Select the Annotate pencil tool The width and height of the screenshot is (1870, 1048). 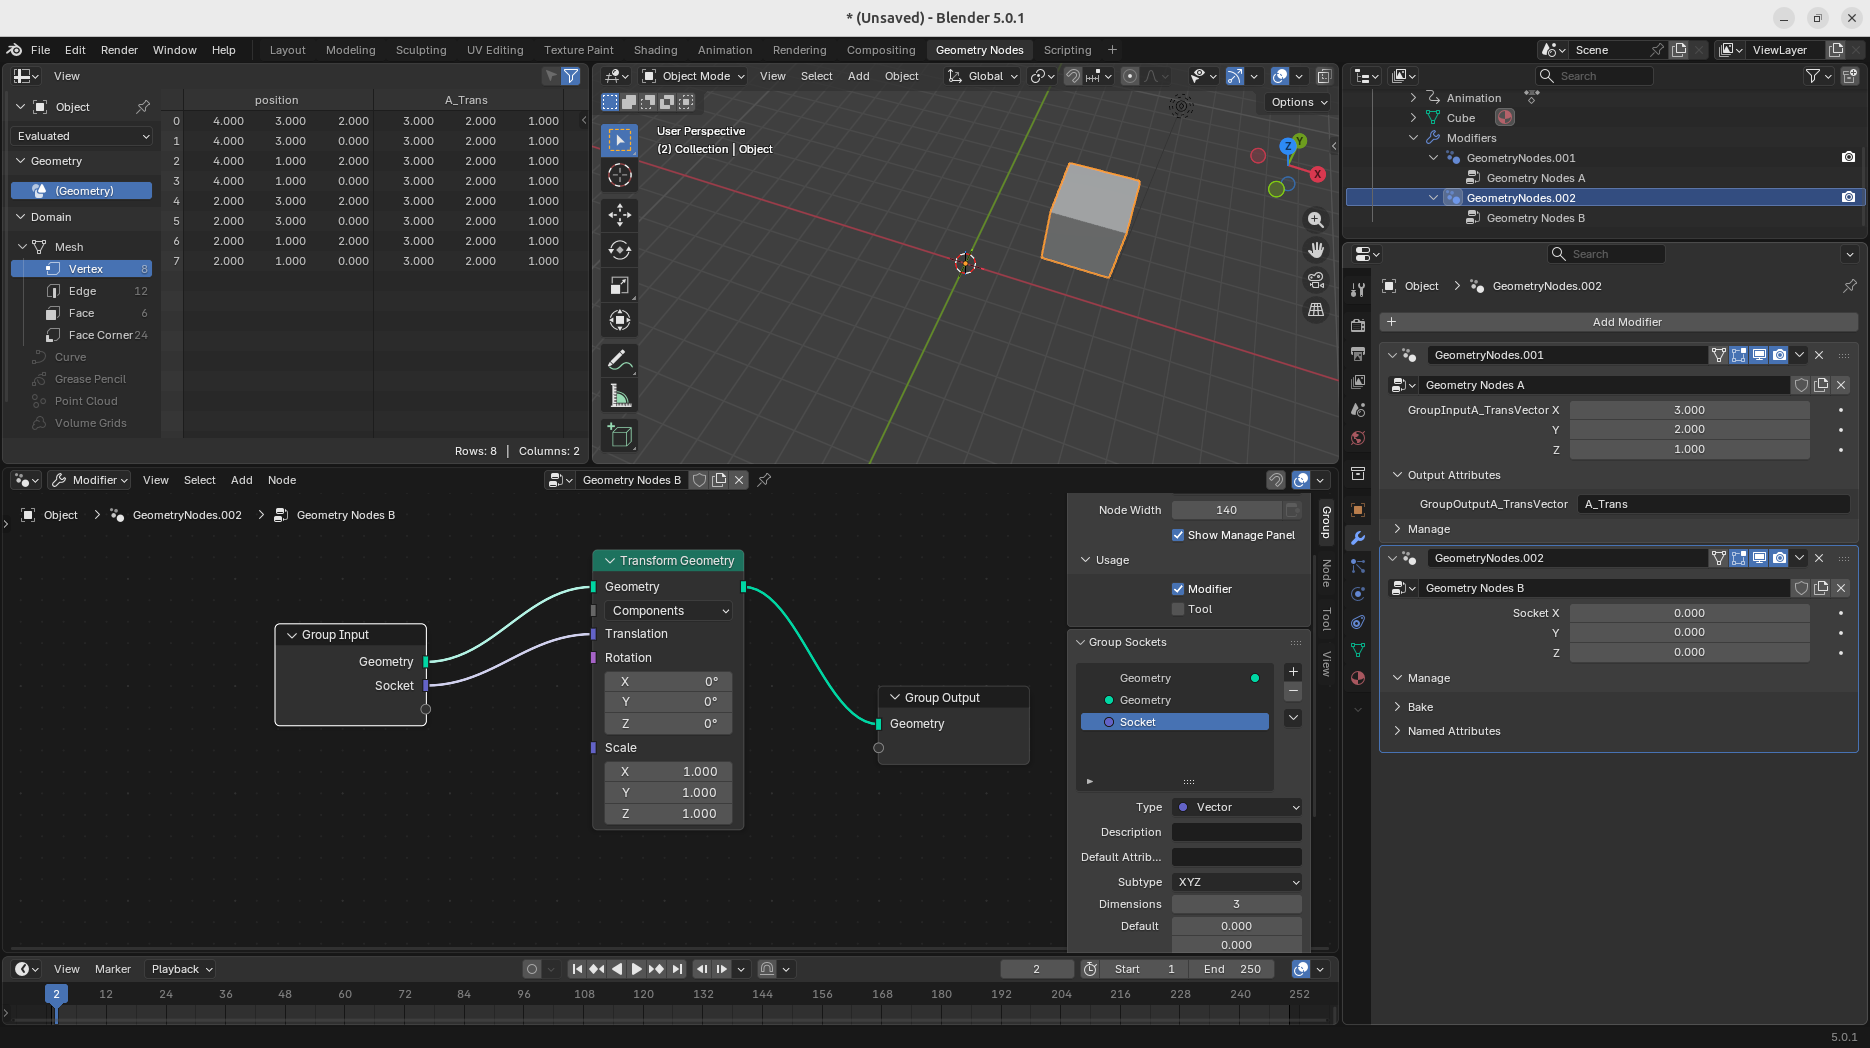click(619, 360)
